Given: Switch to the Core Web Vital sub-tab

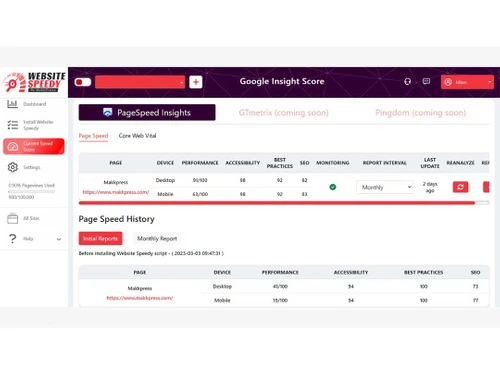Looking at the screenshot, I should pyautogui.click(x=137, y=136).
